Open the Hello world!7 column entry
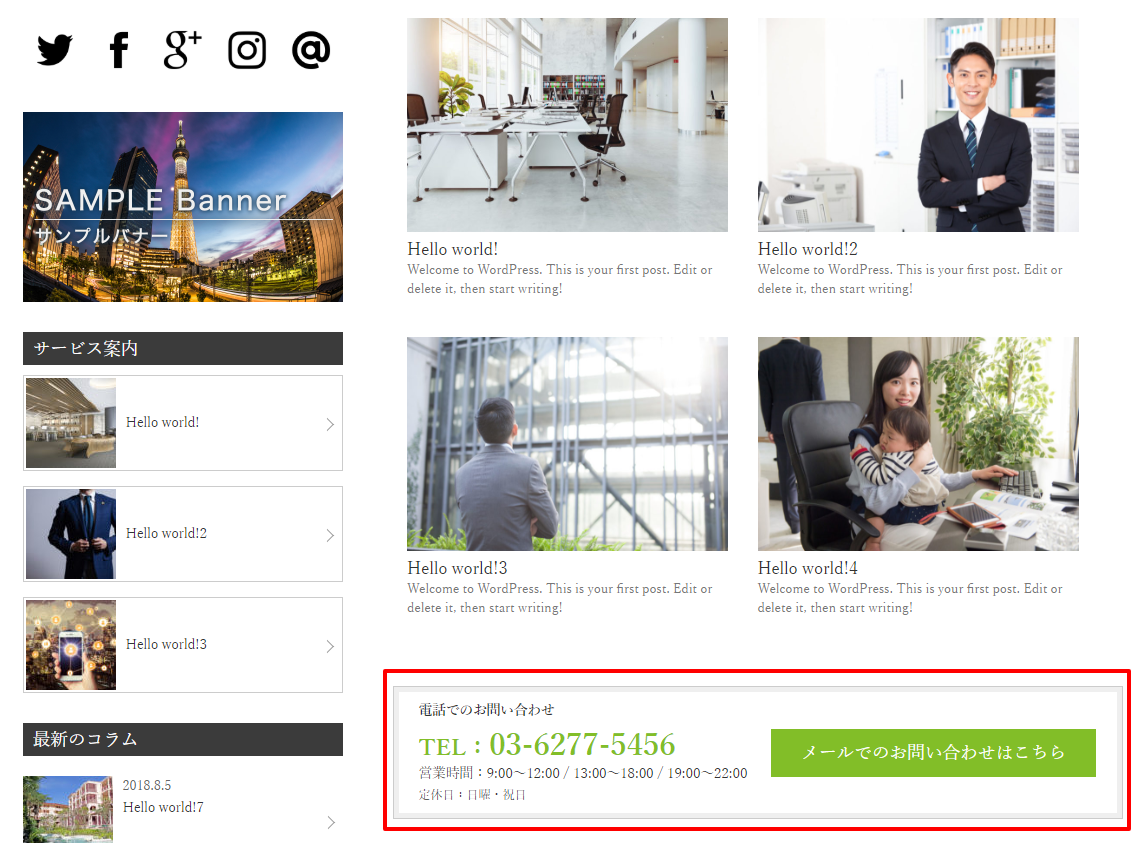Image resolution: width=1134 pixels, height=843 pixels. (183, 808)
